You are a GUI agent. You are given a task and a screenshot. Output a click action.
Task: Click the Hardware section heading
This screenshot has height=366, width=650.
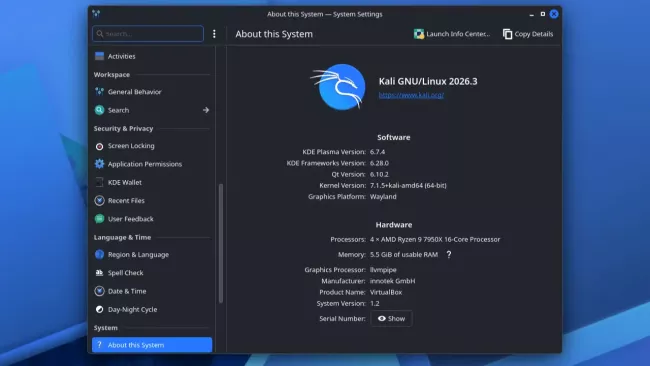393,225
